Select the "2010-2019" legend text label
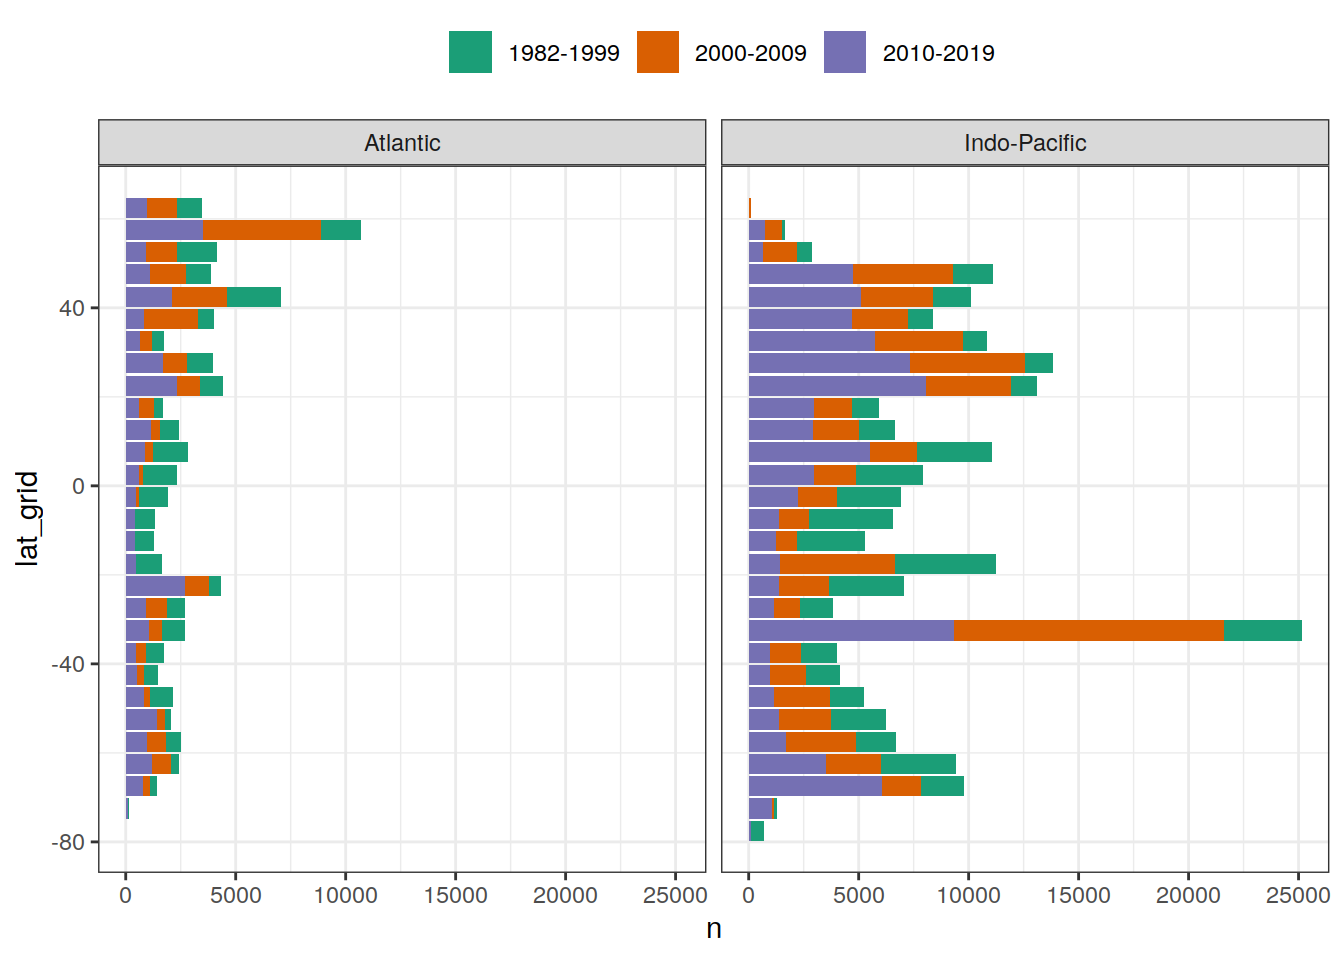The image size is (1344, 960). 938,53
